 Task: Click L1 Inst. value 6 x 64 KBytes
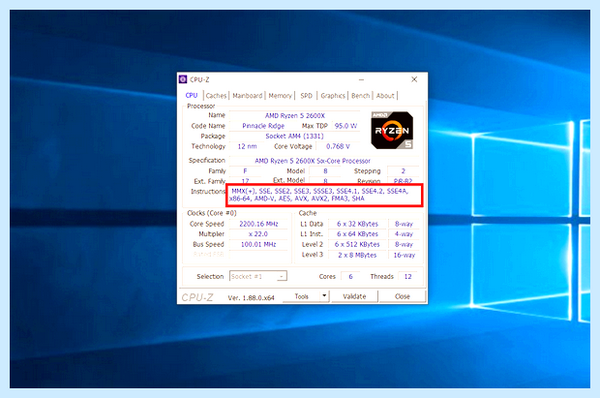357,234
